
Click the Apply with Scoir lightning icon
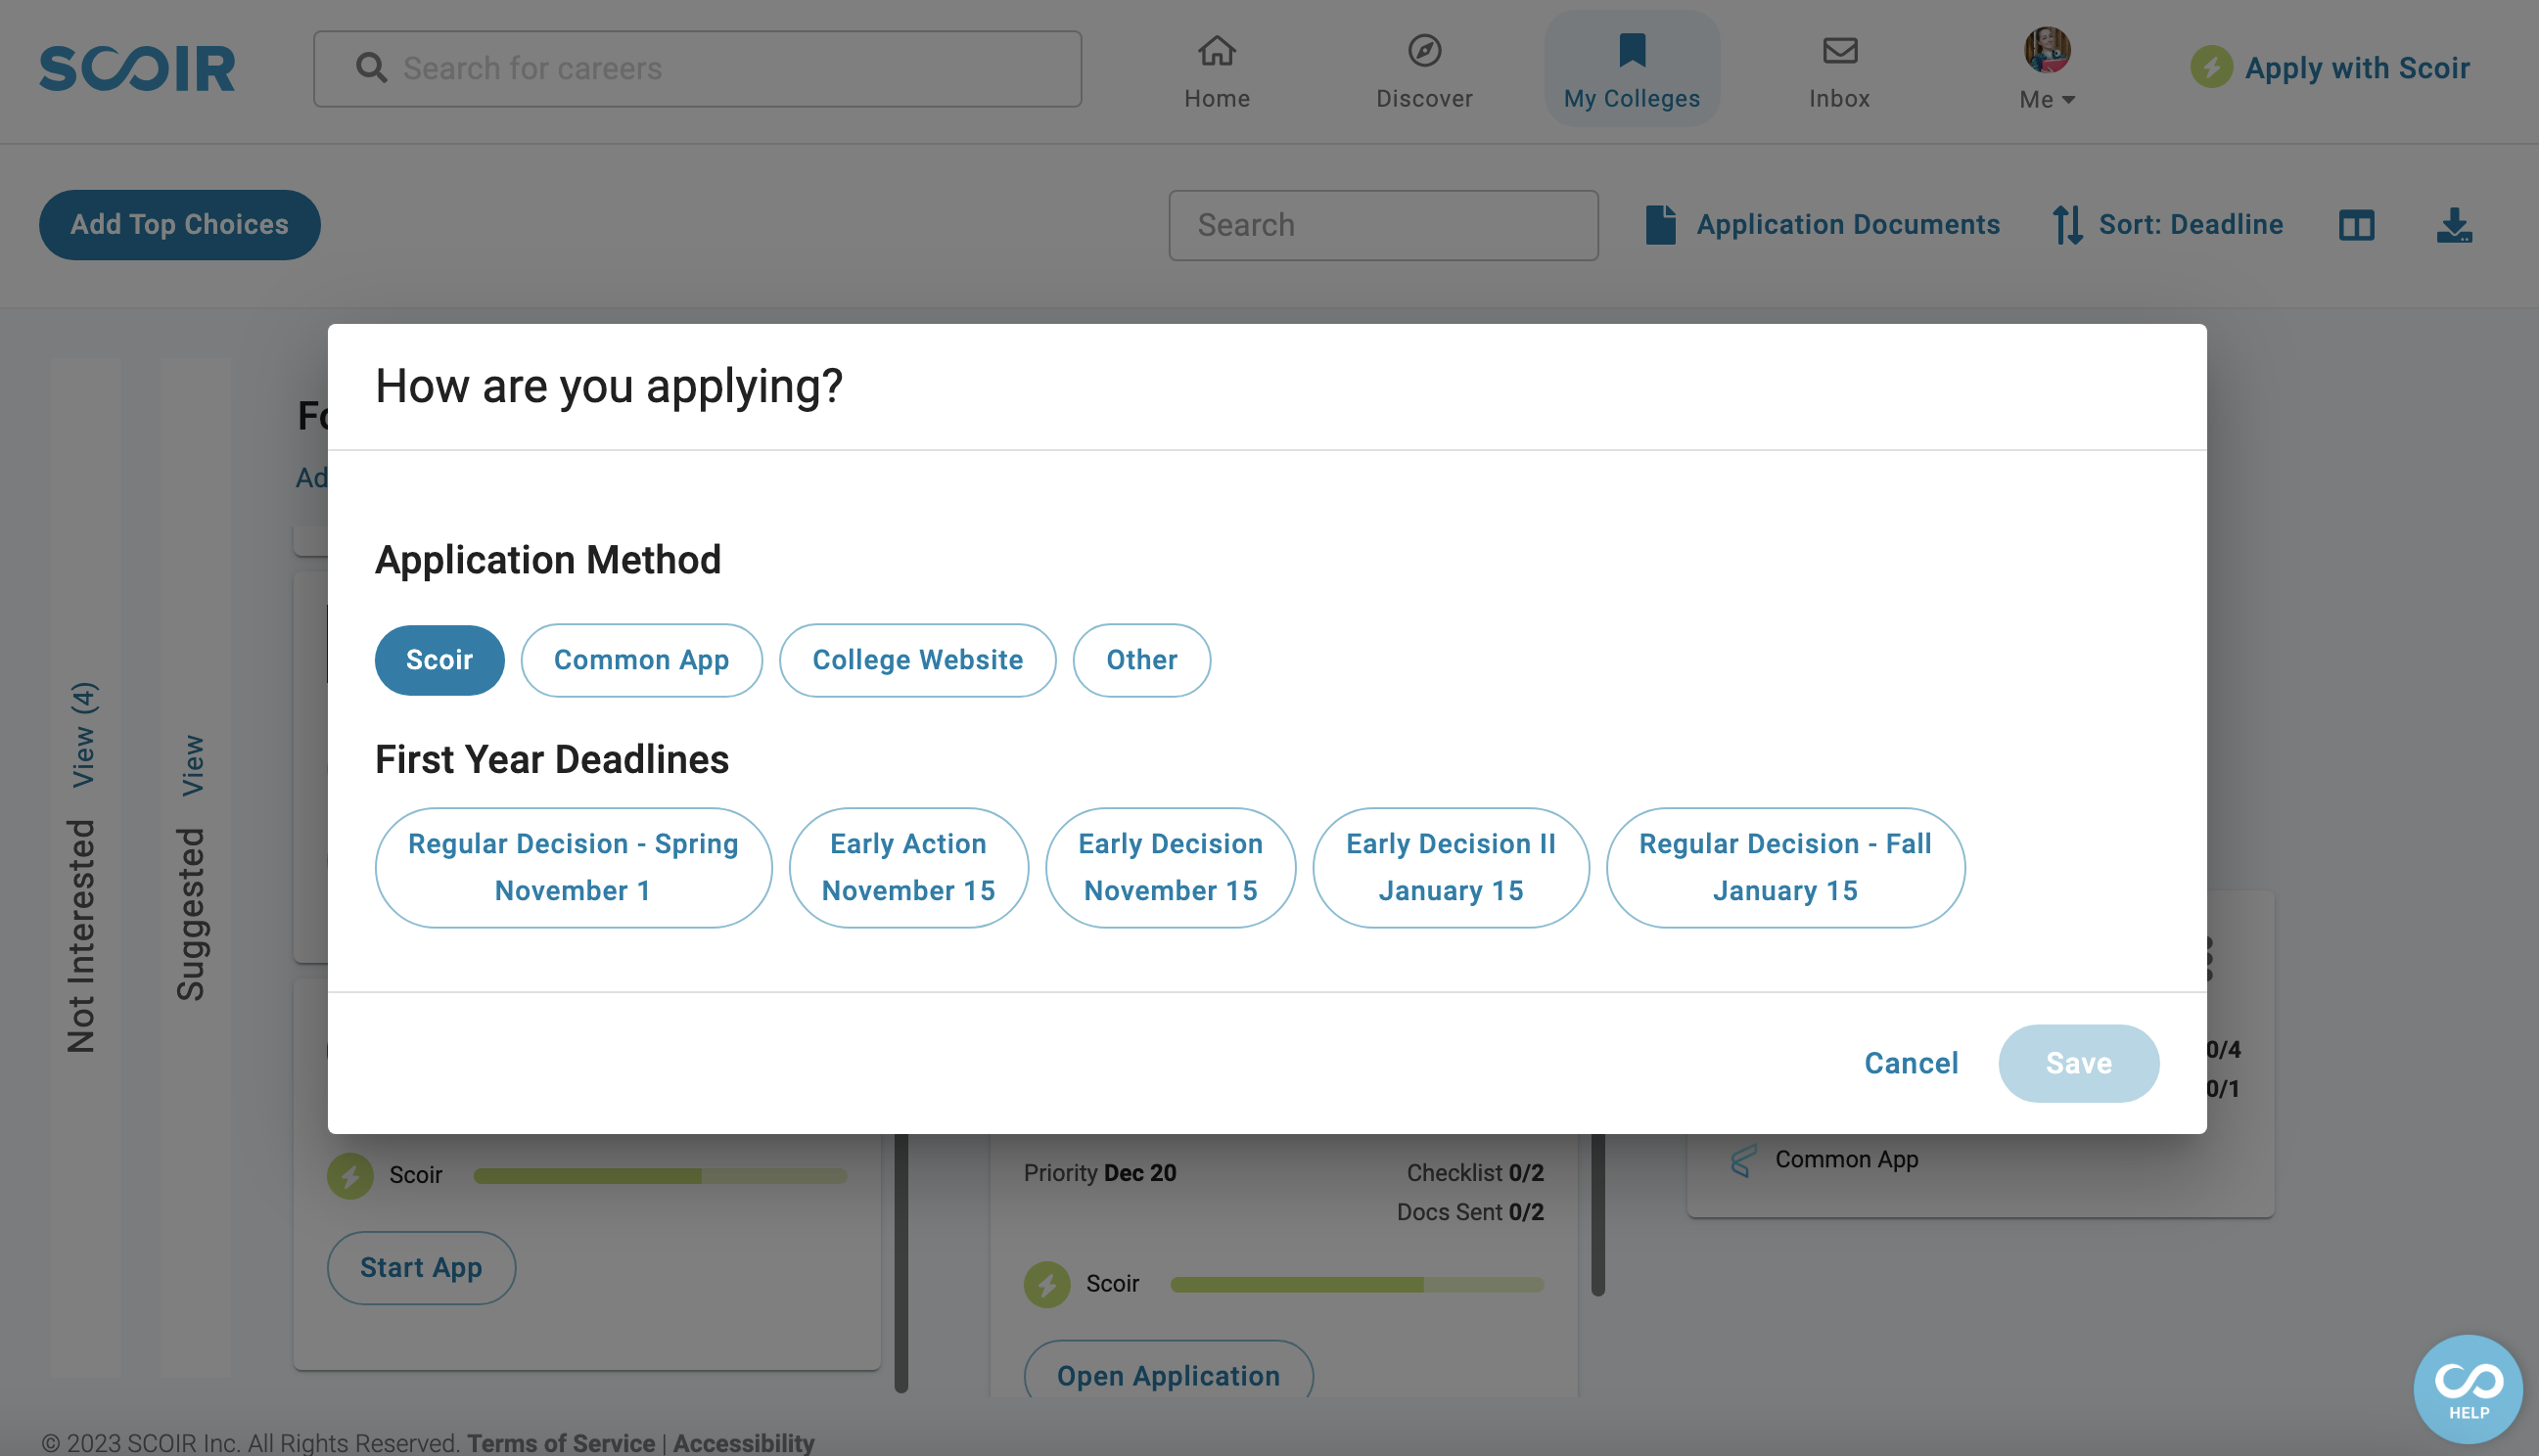pos(2211,67)
